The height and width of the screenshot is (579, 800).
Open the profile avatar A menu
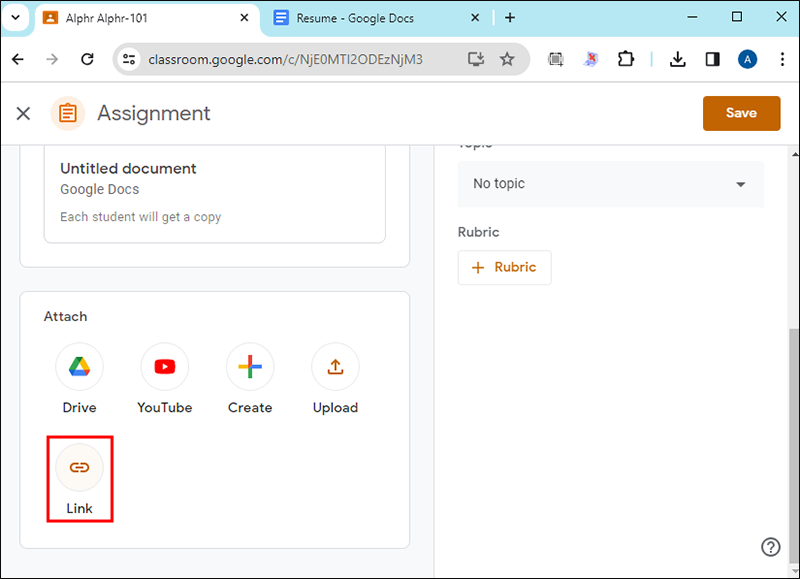(747, 60)
